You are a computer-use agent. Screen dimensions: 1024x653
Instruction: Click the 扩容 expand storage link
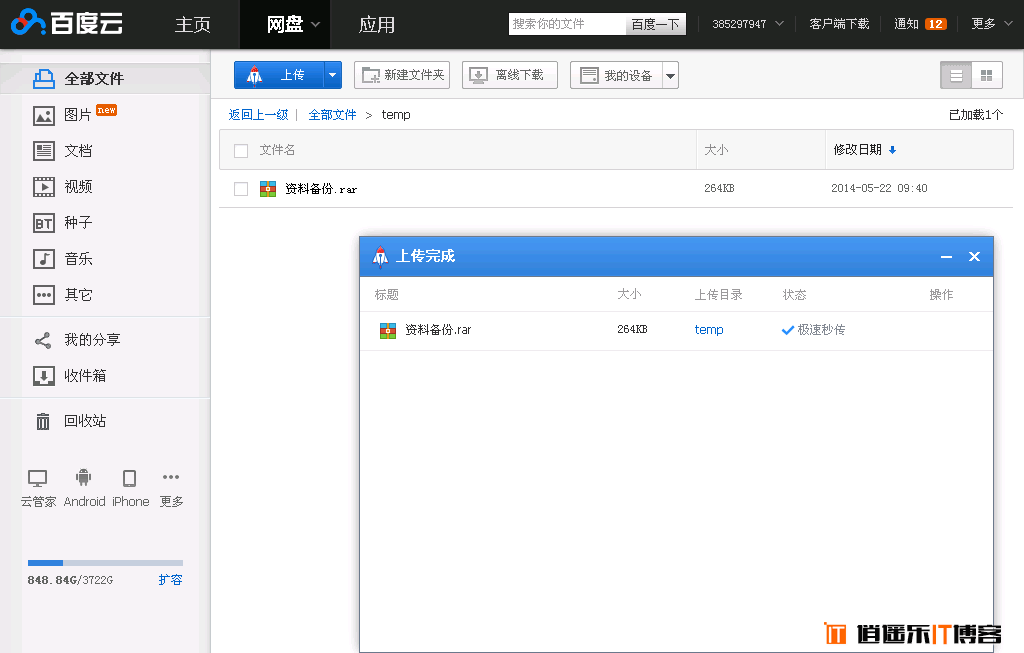[x=170, y=580]
